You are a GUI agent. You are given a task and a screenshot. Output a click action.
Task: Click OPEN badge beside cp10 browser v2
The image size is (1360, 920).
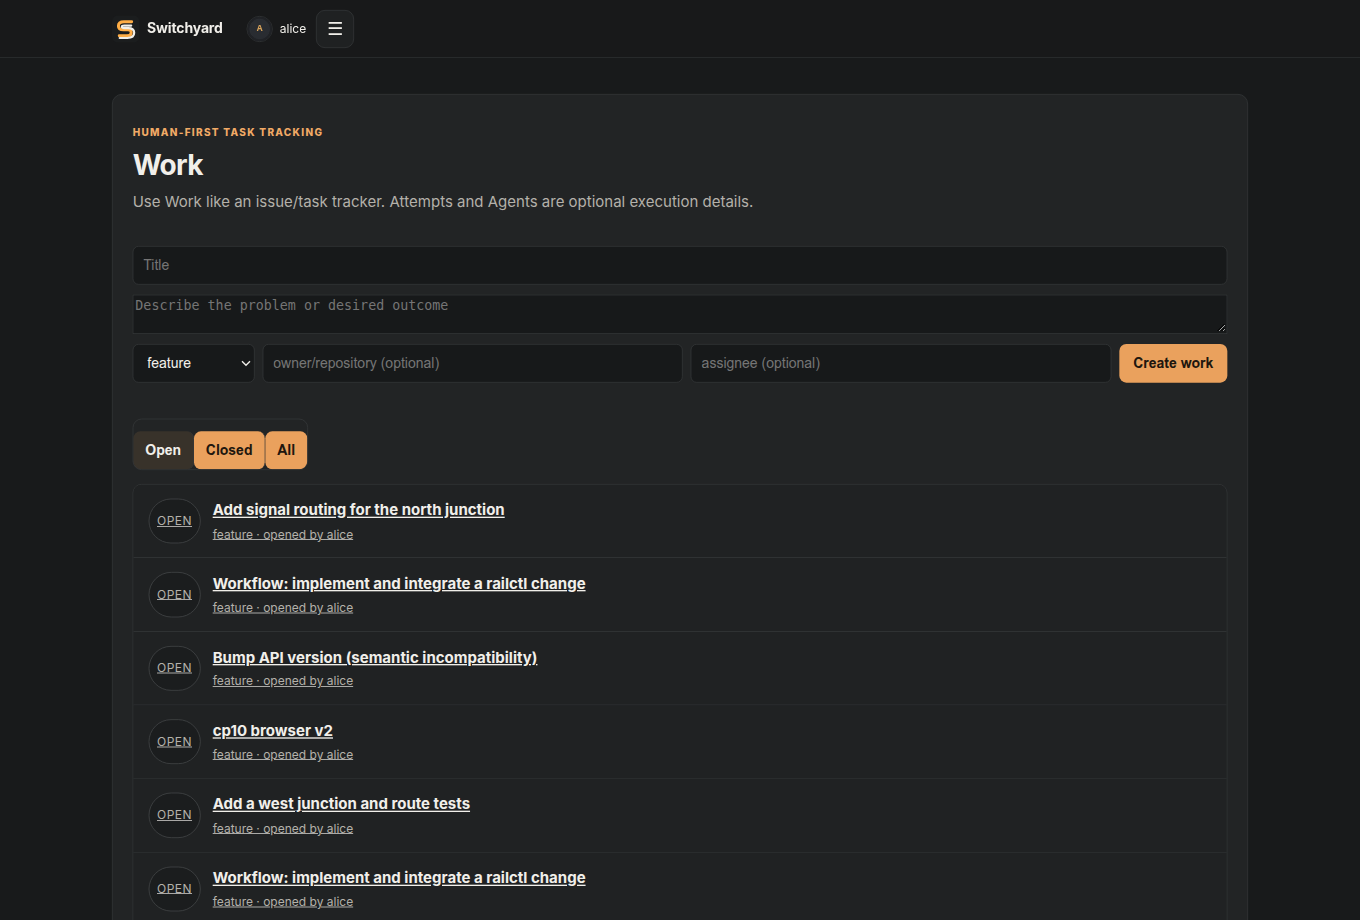pos(175,742)
